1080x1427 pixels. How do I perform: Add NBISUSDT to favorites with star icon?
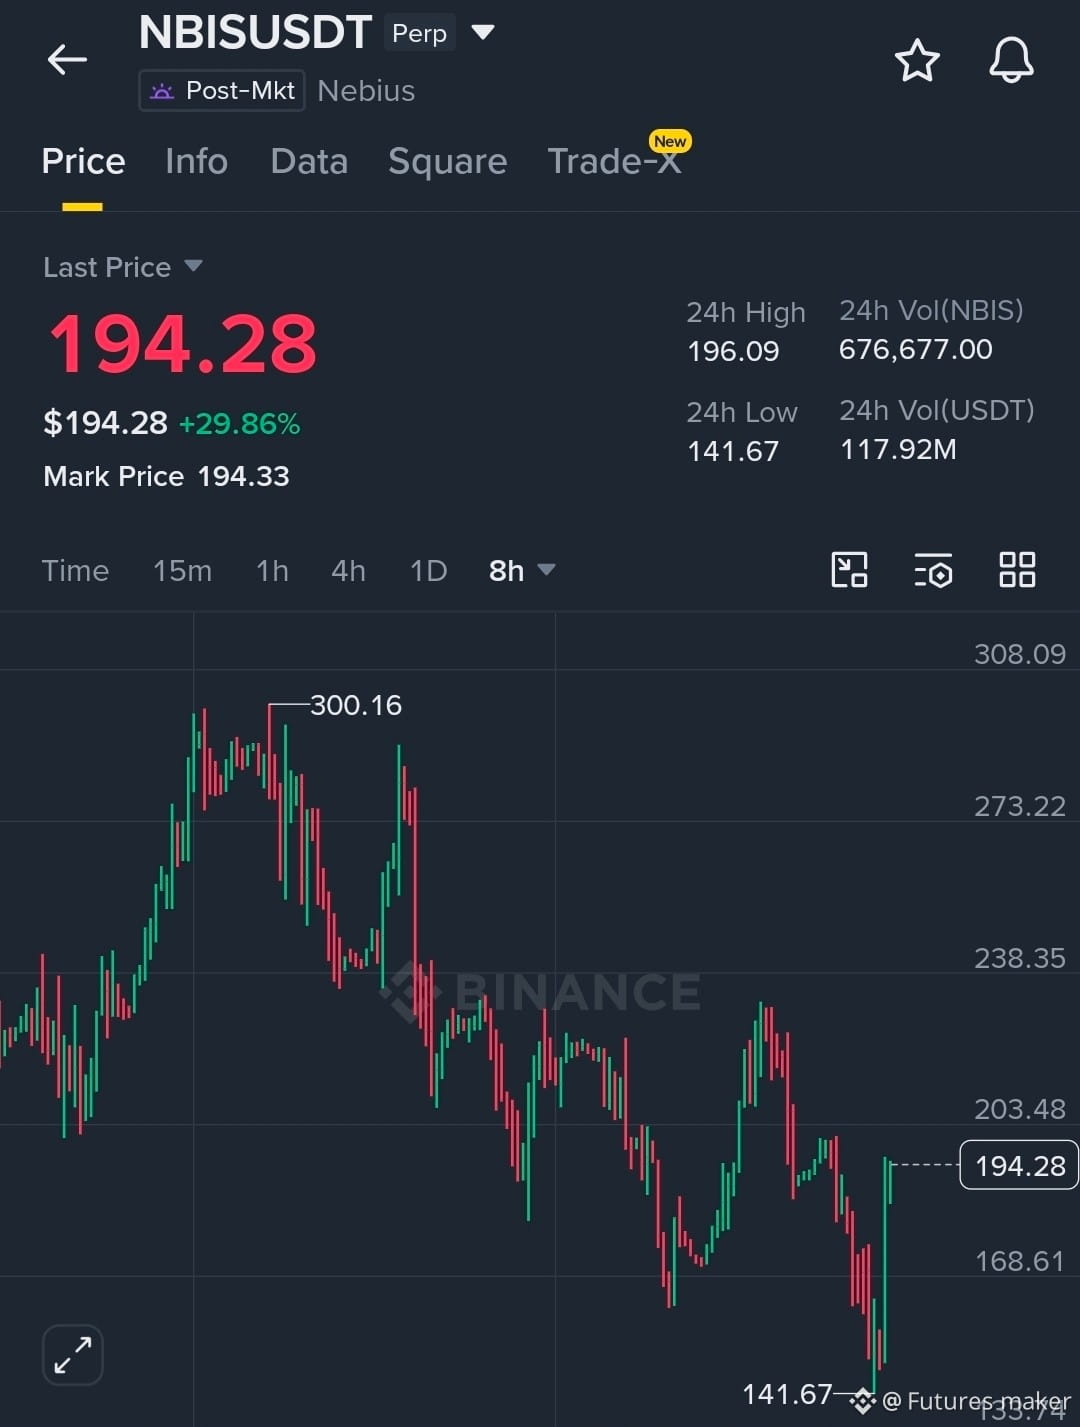tap(917, 61)
